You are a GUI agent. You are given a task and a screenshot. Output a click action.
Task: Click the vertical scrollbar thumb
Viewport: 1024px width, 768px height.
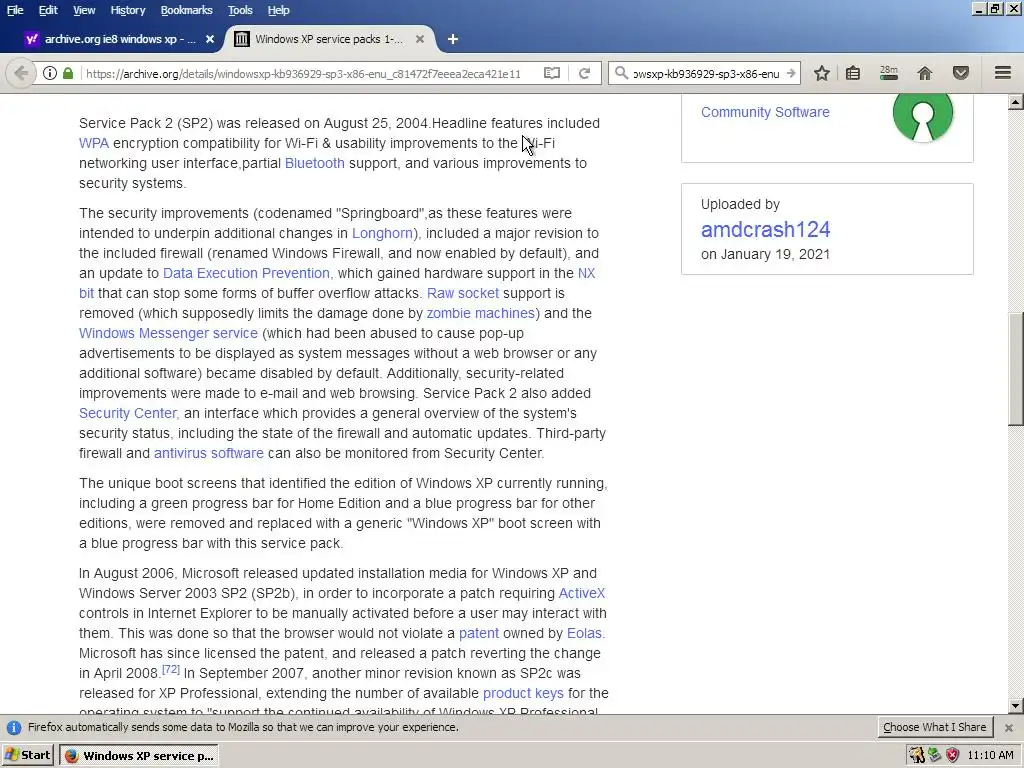point(1016,370)
